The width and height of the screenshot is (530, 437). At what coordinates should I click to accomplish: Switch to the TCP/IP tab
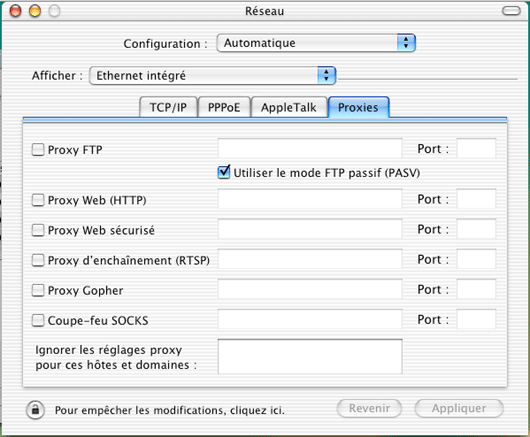[168, 107]
